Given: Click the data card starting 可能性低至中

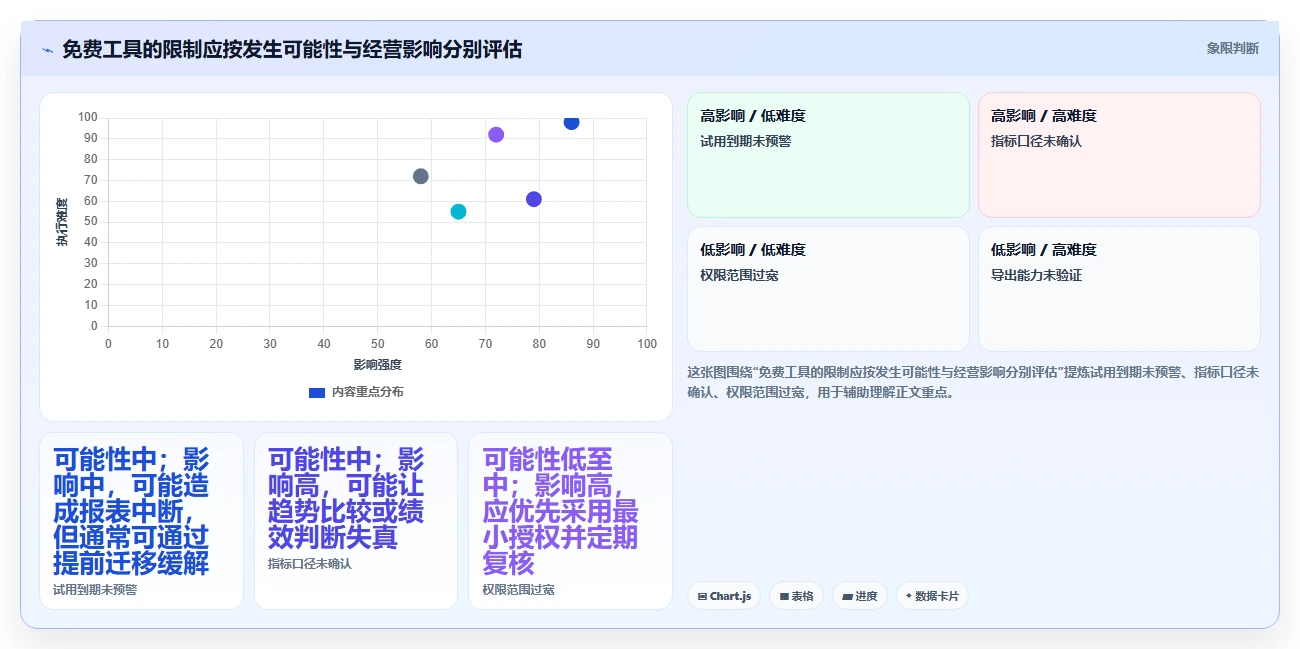Looking at the screenshot, I should tap(570, 520).
